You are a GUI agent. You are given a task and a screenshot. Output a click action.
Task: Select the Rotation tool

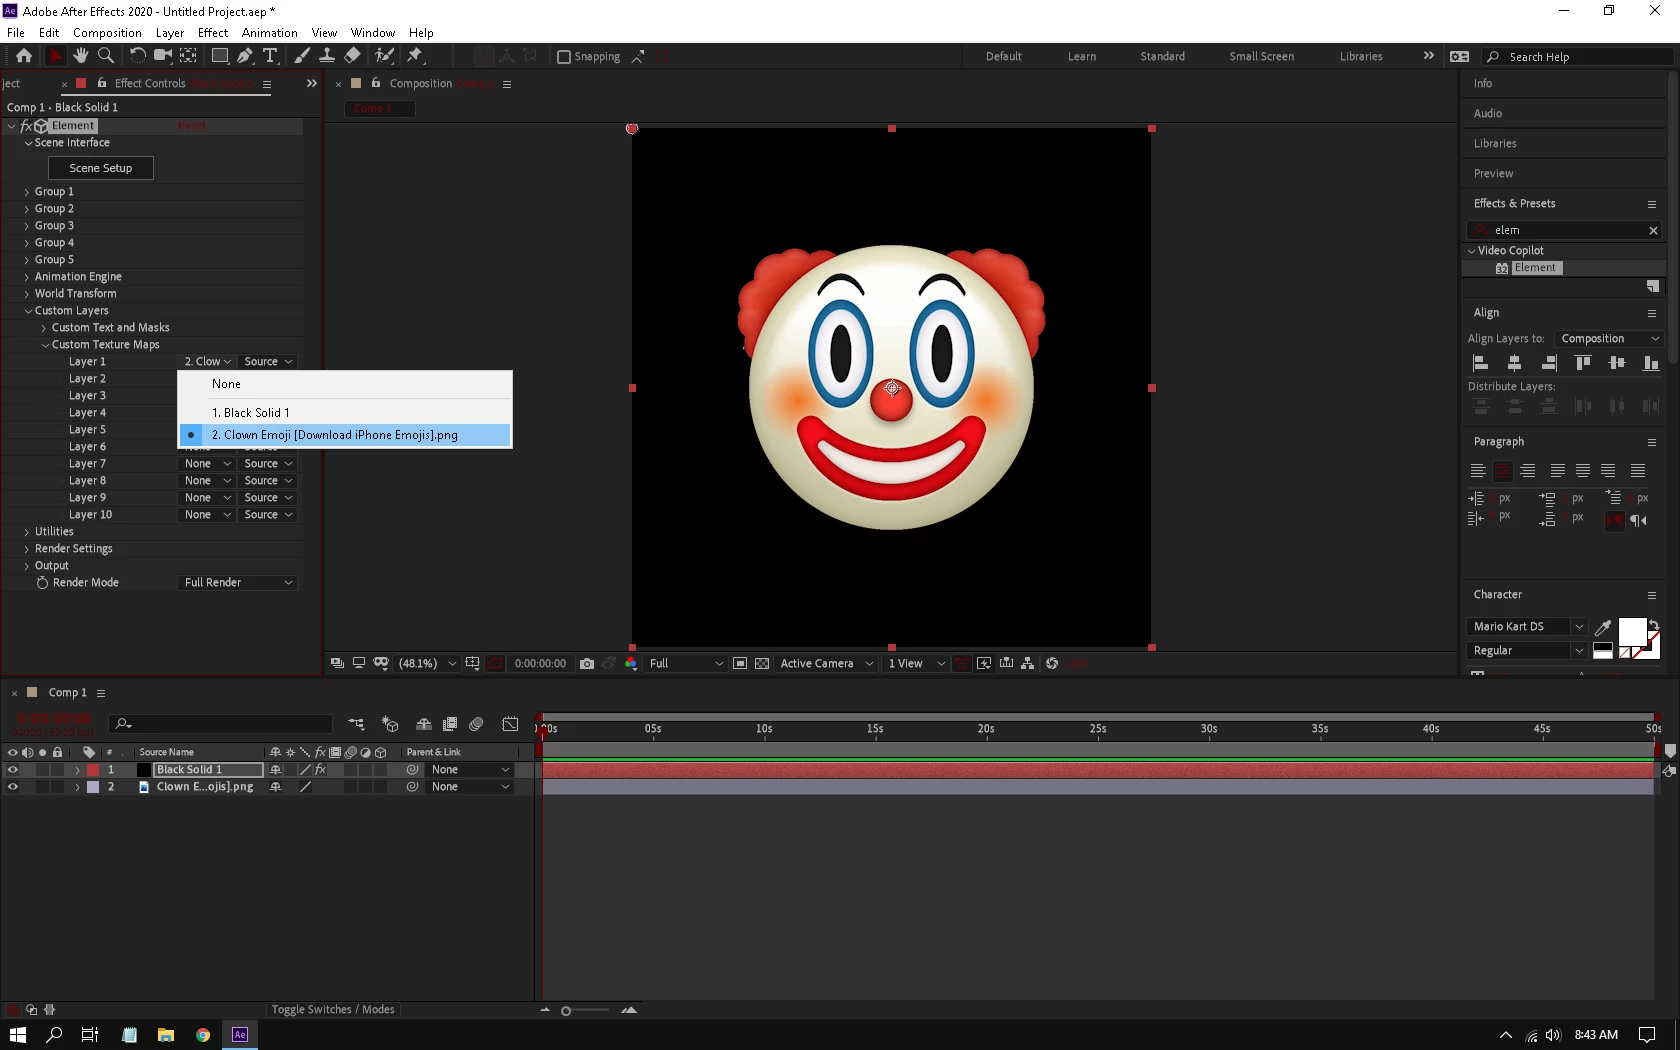tap(138, 56)
